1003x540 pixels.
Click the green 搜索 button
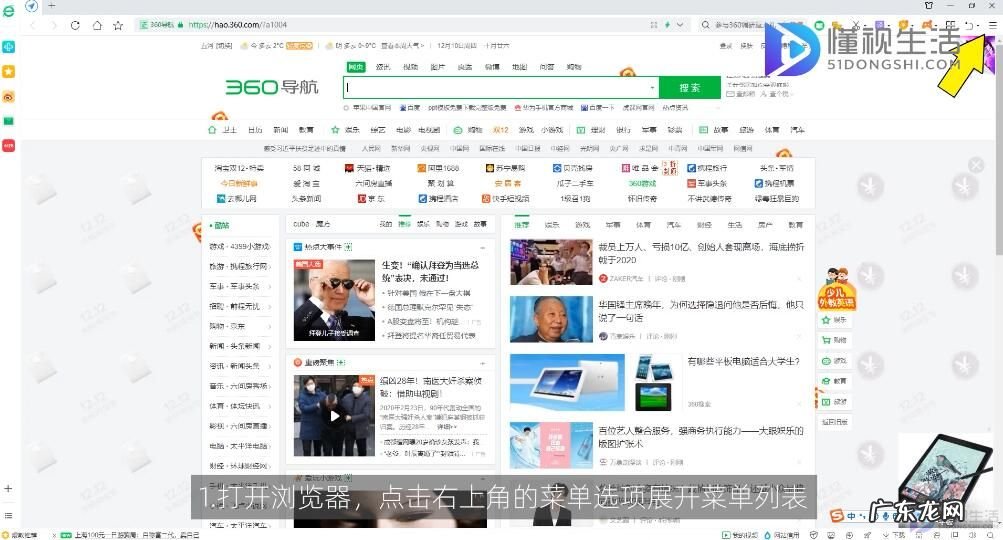point(690,88)
